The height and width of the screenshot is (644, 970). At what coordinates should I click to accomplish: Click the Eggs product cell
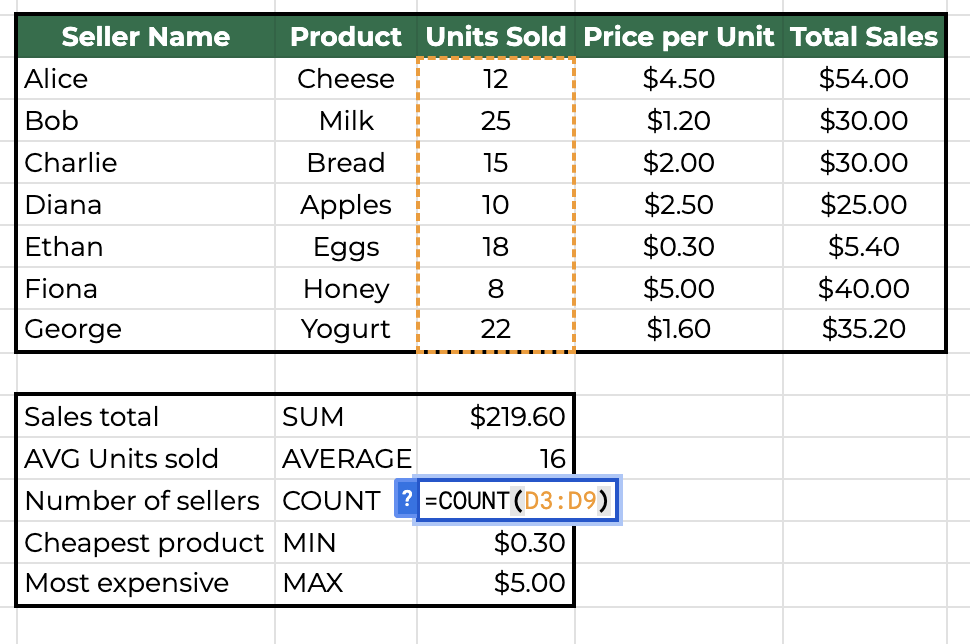tap(346, 247)
